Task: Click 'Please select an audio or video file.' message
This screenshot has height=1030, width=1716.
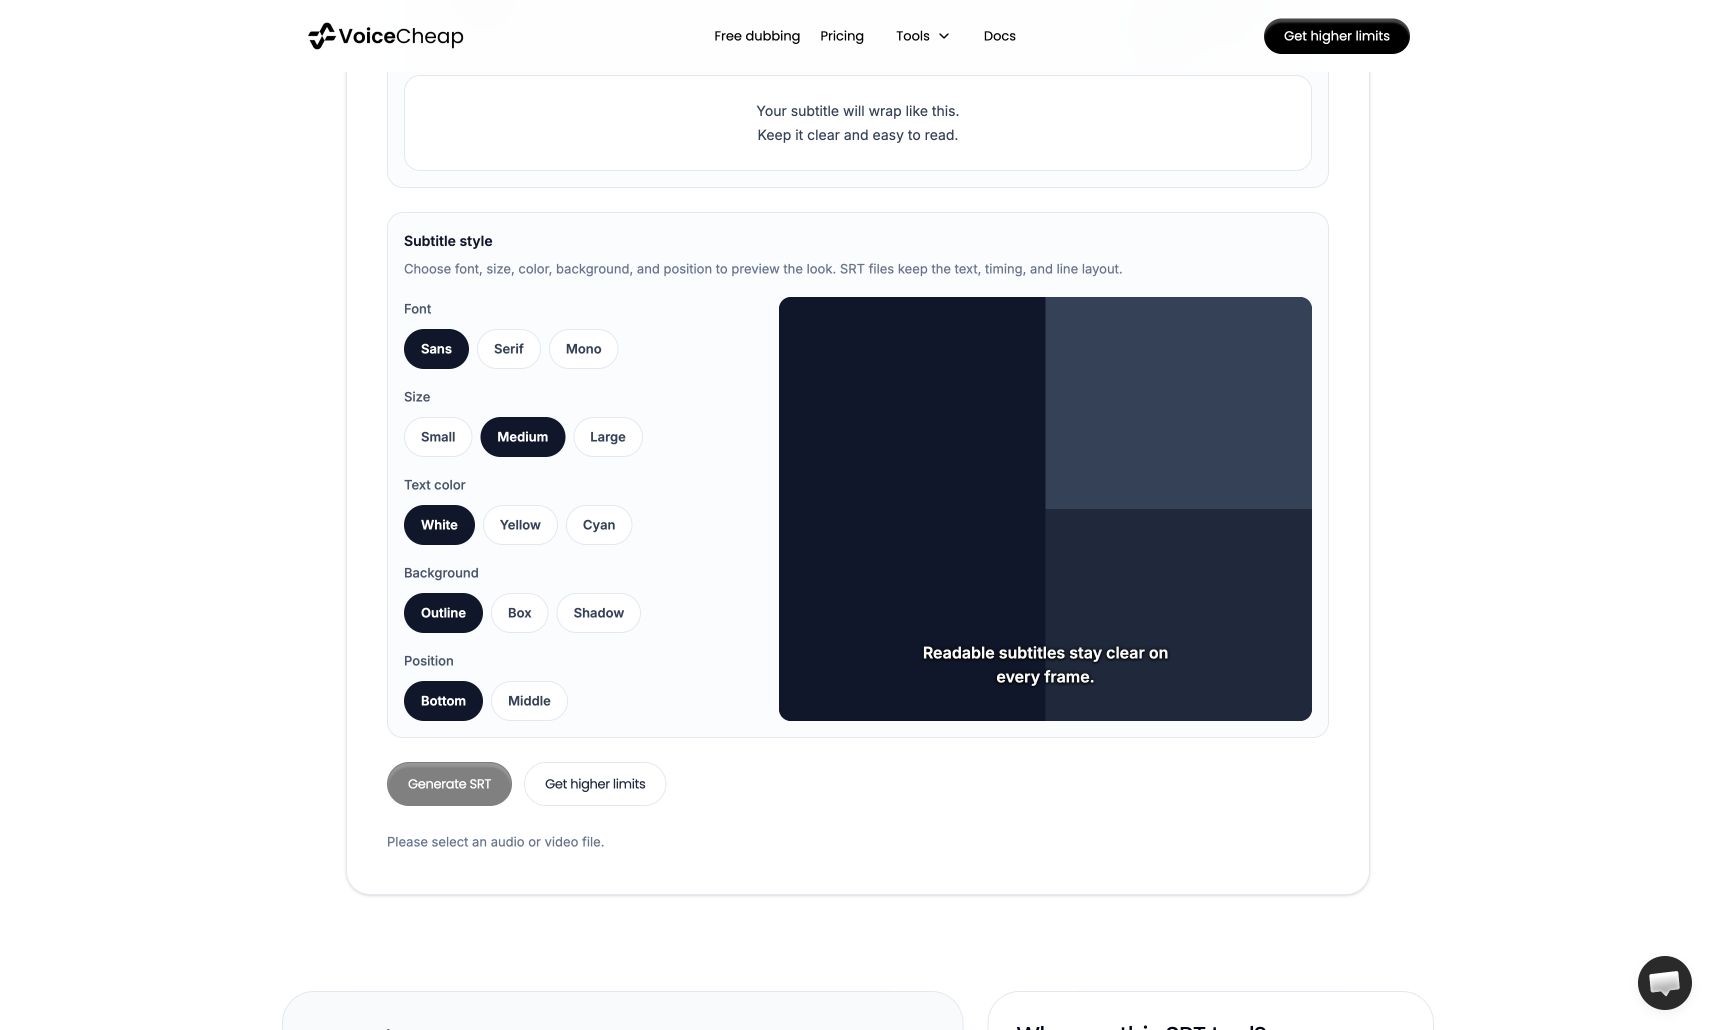Action: click(495, 842)
